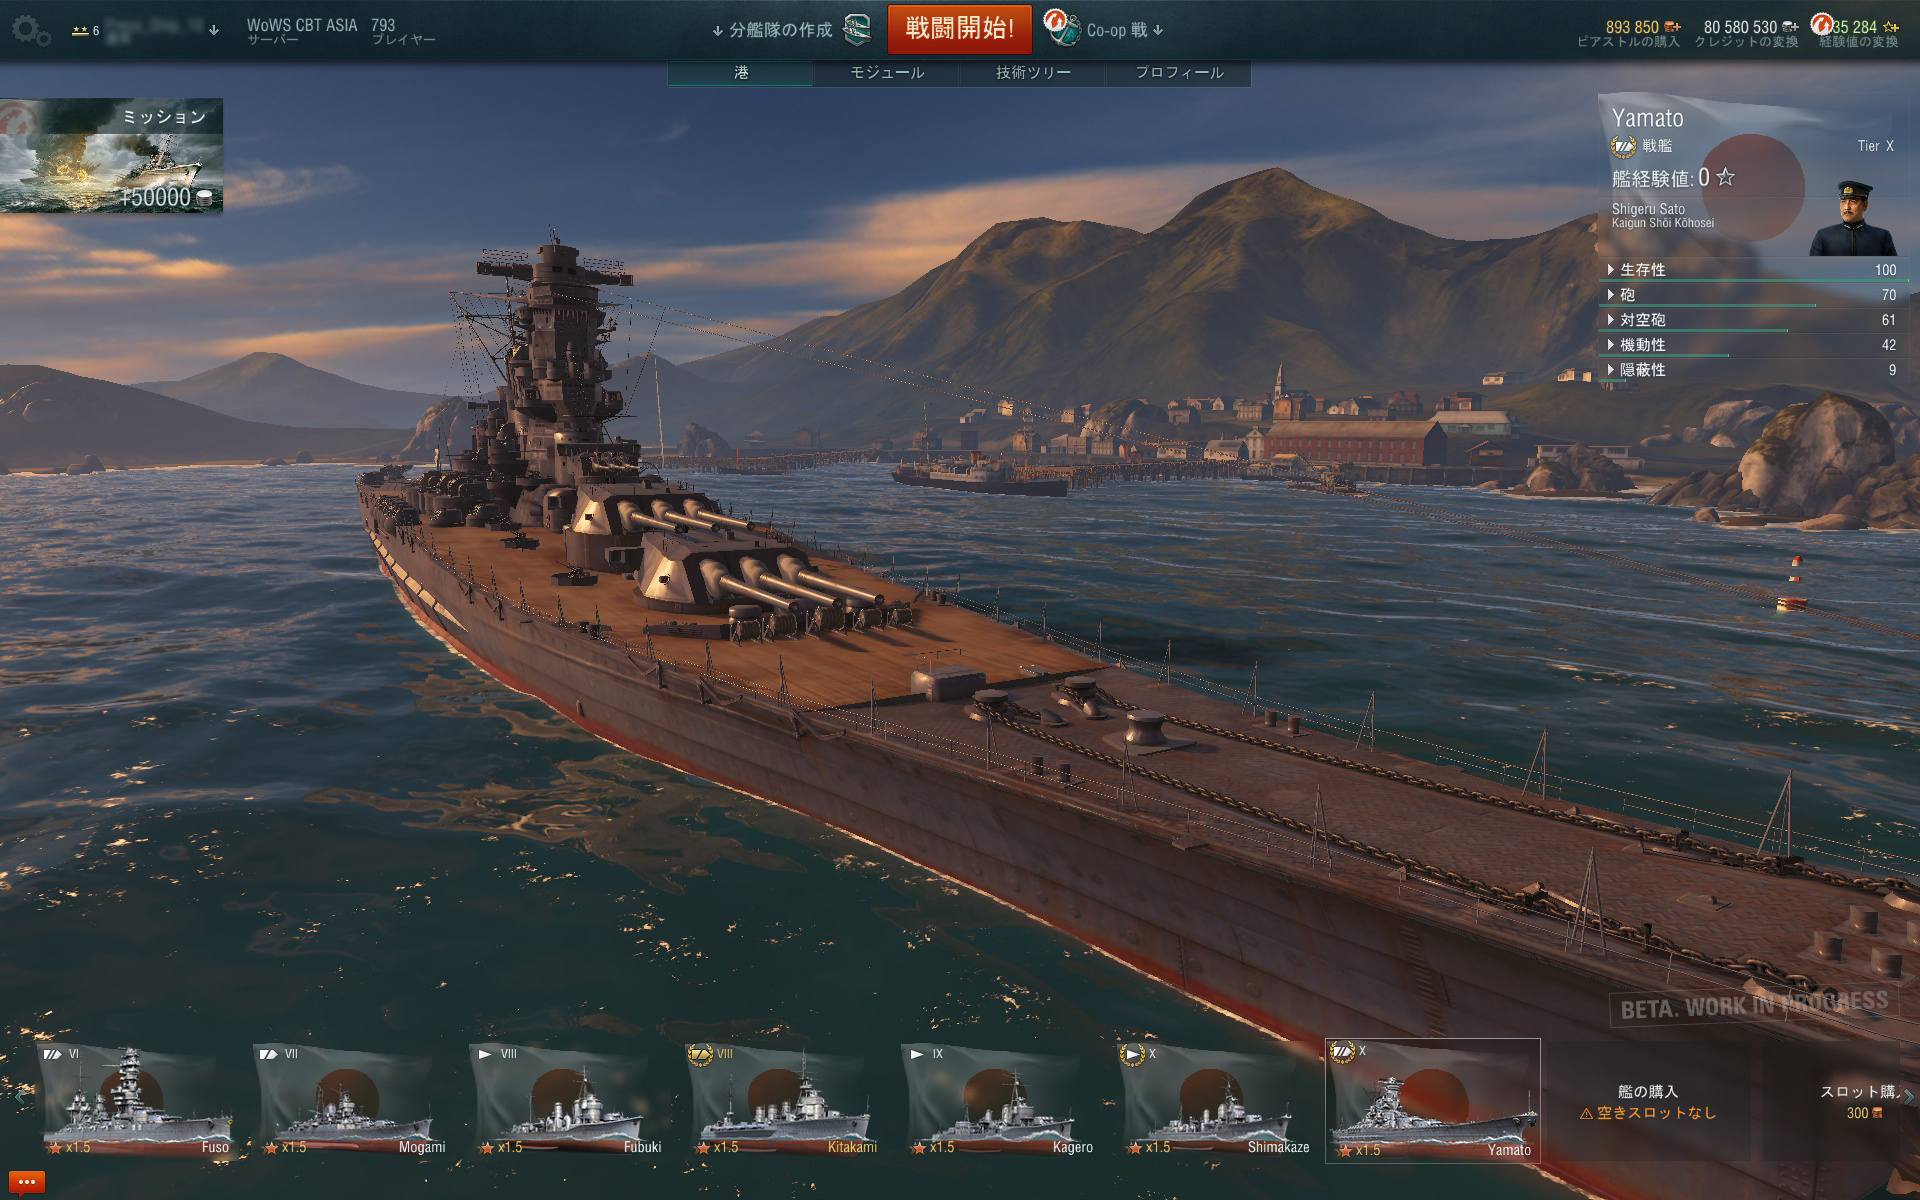Open the プロフィール tab
1920x1200 pixels.
point(1179,72)
